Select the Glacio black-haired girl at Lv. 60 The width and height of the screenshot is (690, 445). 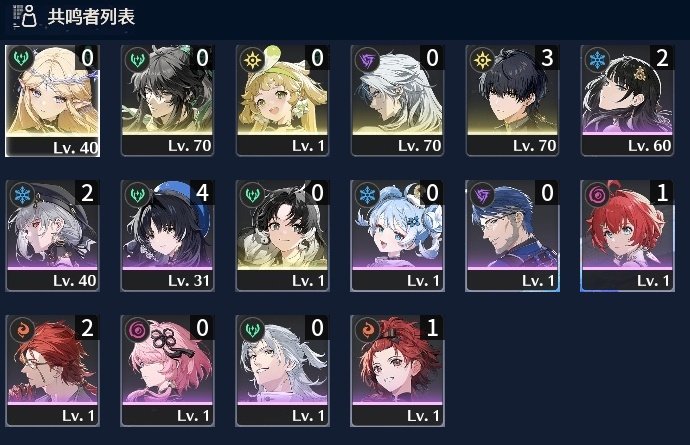[627, 100]
